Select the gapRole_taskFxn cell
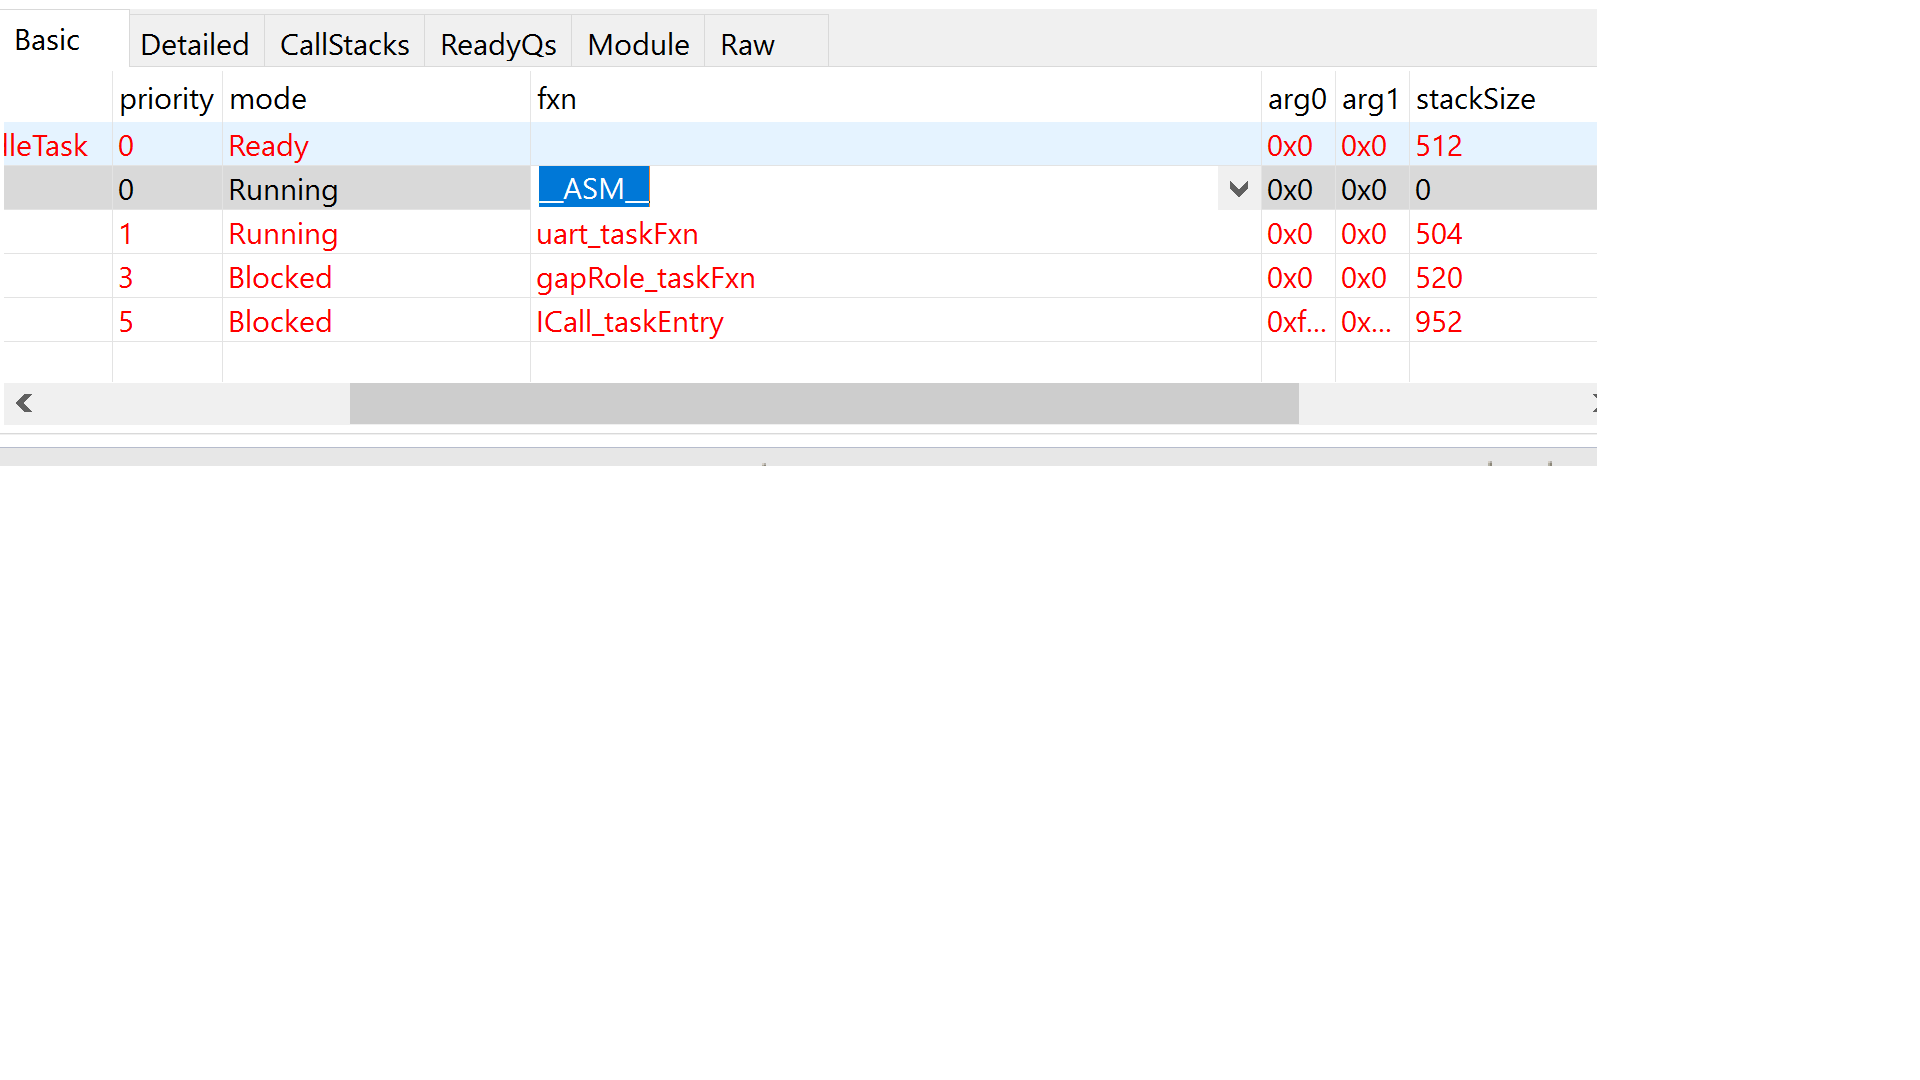Viewport: 1920px width, 1080px height. tap(645, 278)
